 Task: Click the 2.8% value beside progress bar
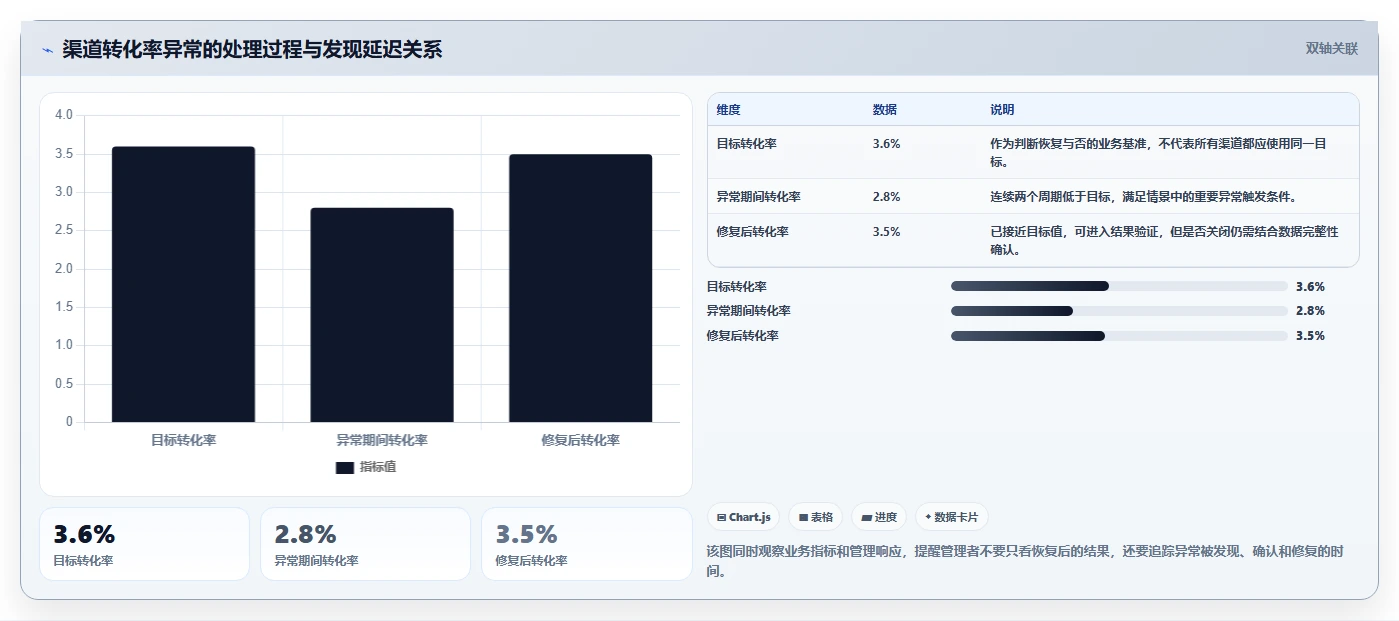[1310, 311]
